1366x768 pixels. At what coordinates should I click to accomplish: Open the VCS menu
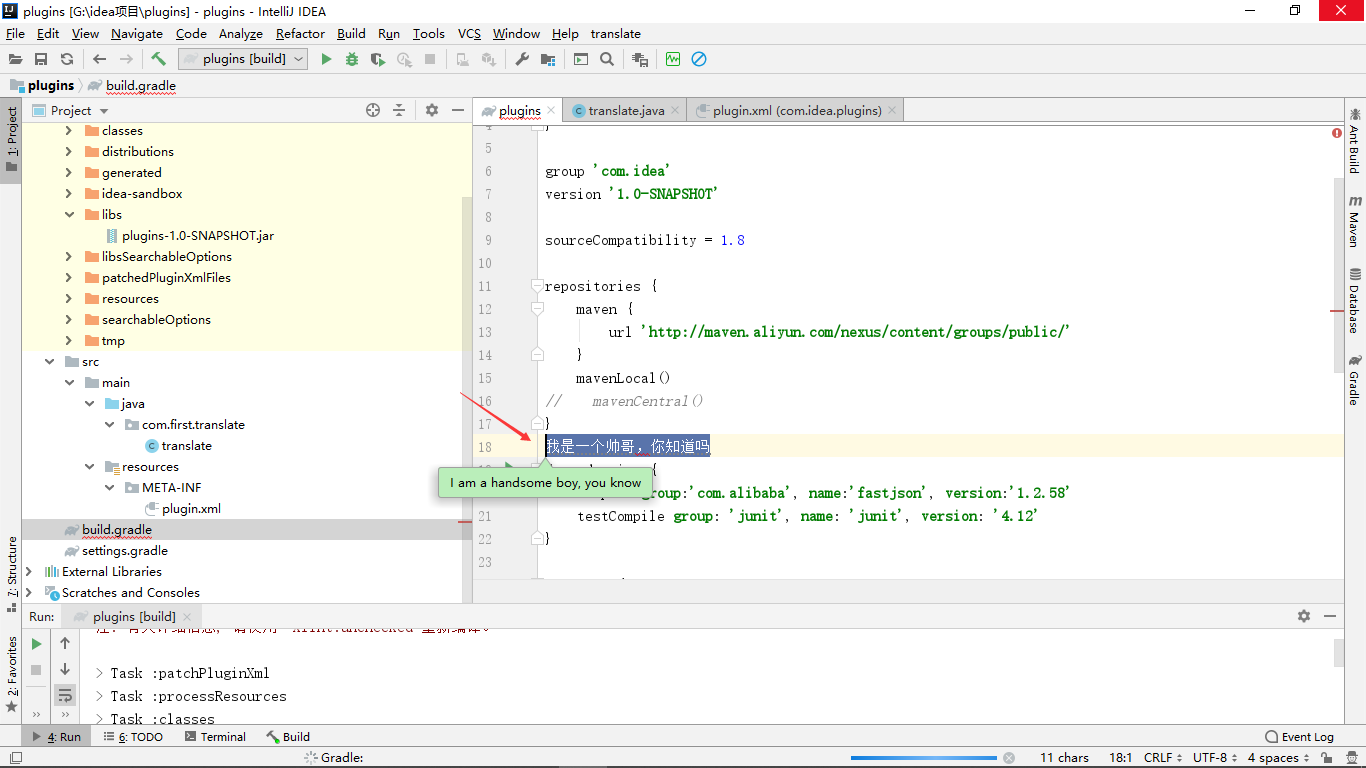[469, 33]
